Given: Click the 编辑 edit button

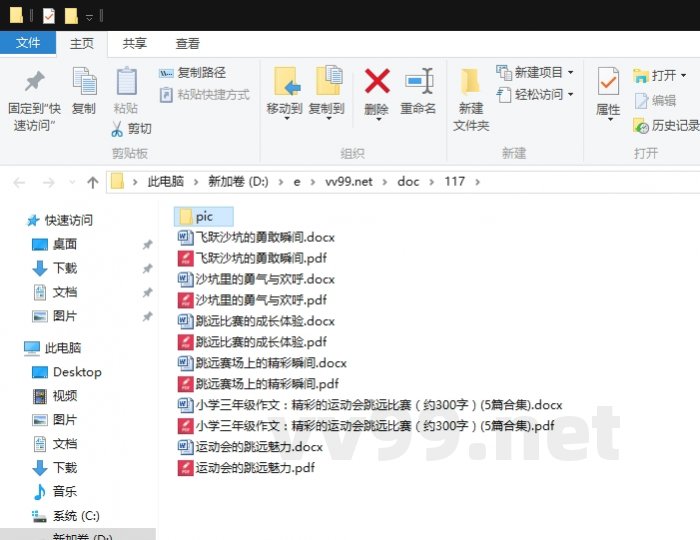Looking at the screenshot, I should click(x=654, y=101).
